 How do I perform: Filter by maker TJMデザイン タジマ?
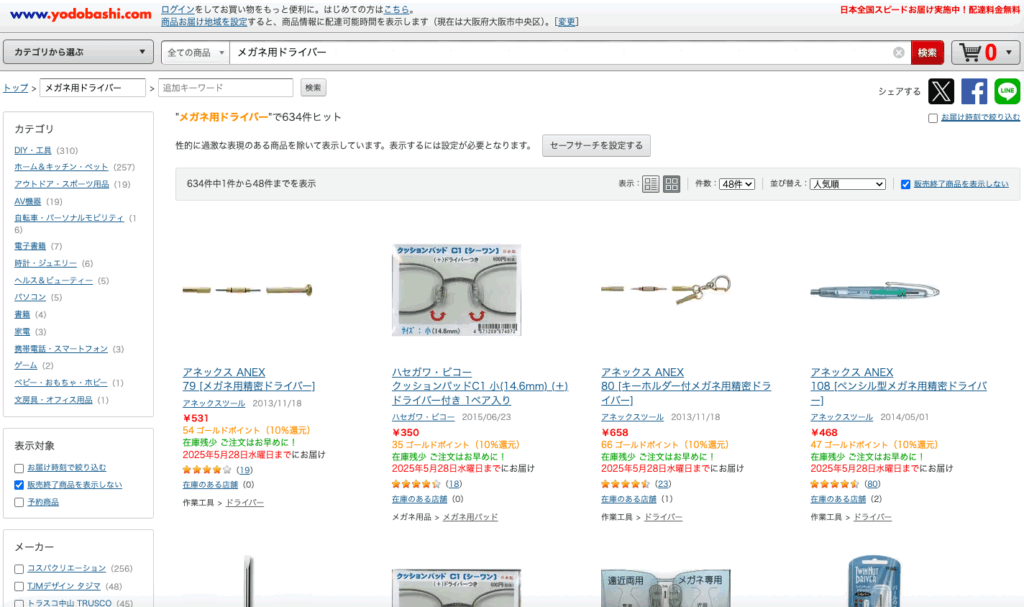point(19,587)
